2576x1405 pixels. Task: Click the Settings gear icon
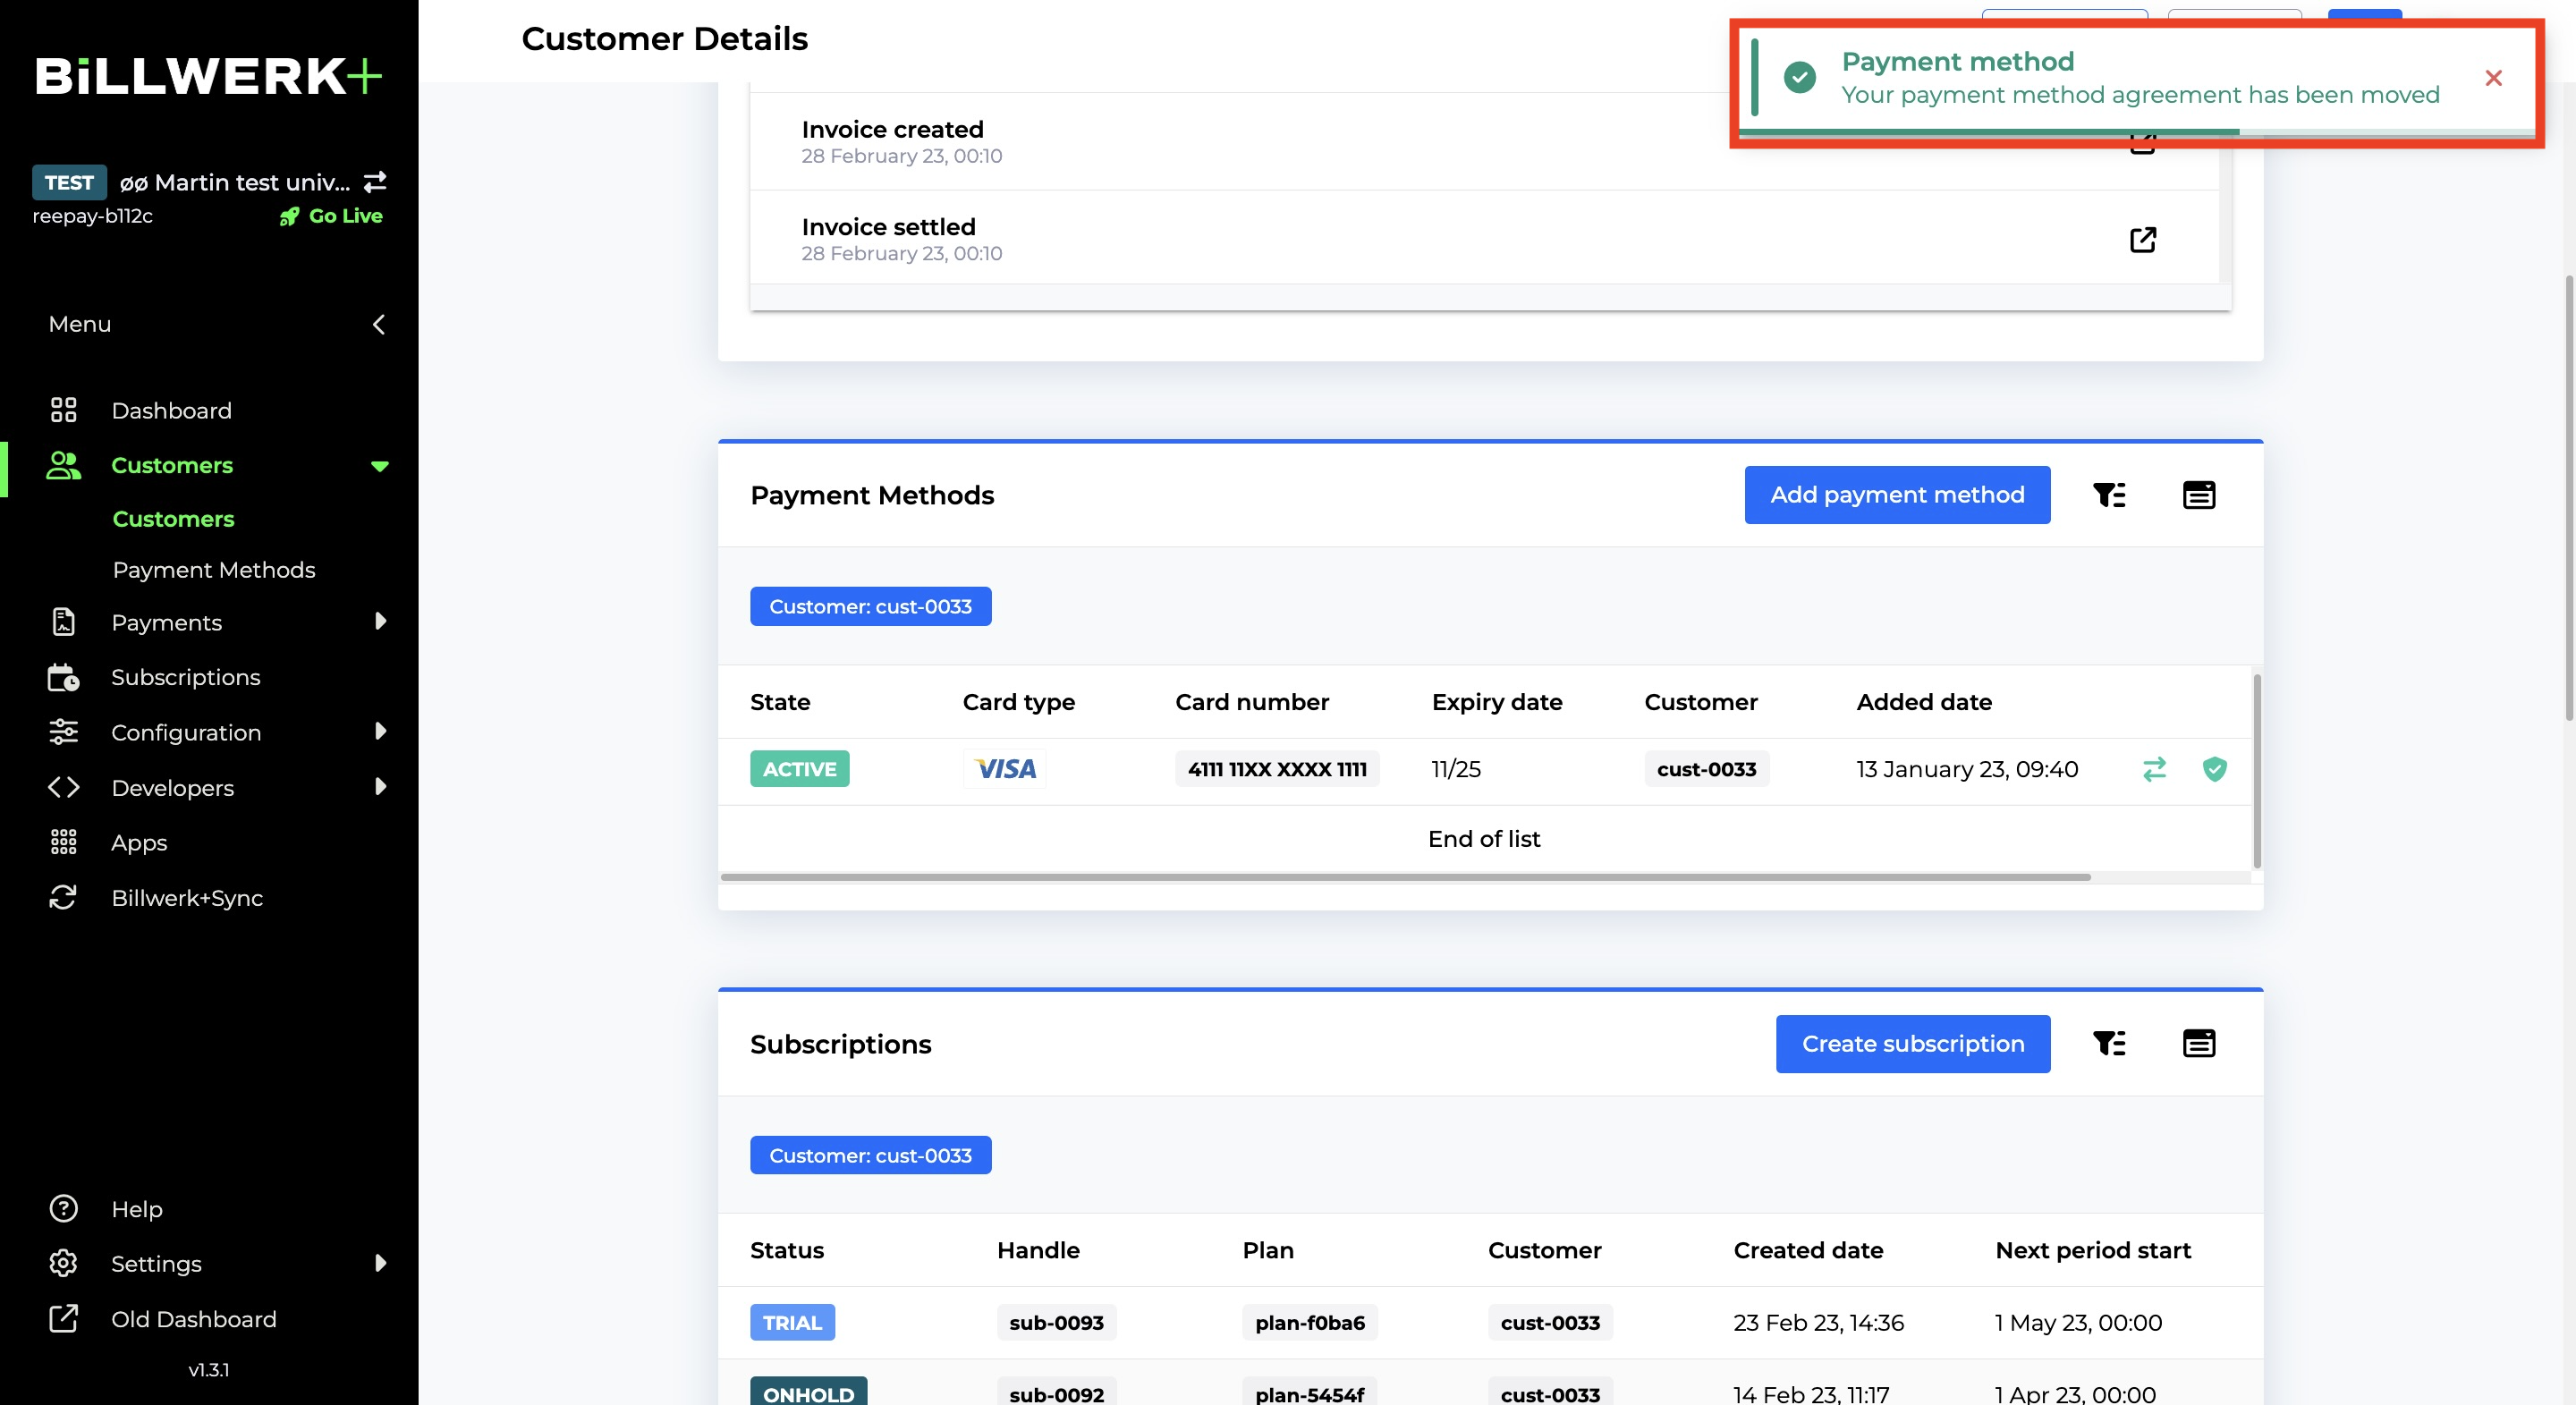[x=64, y=1264]
